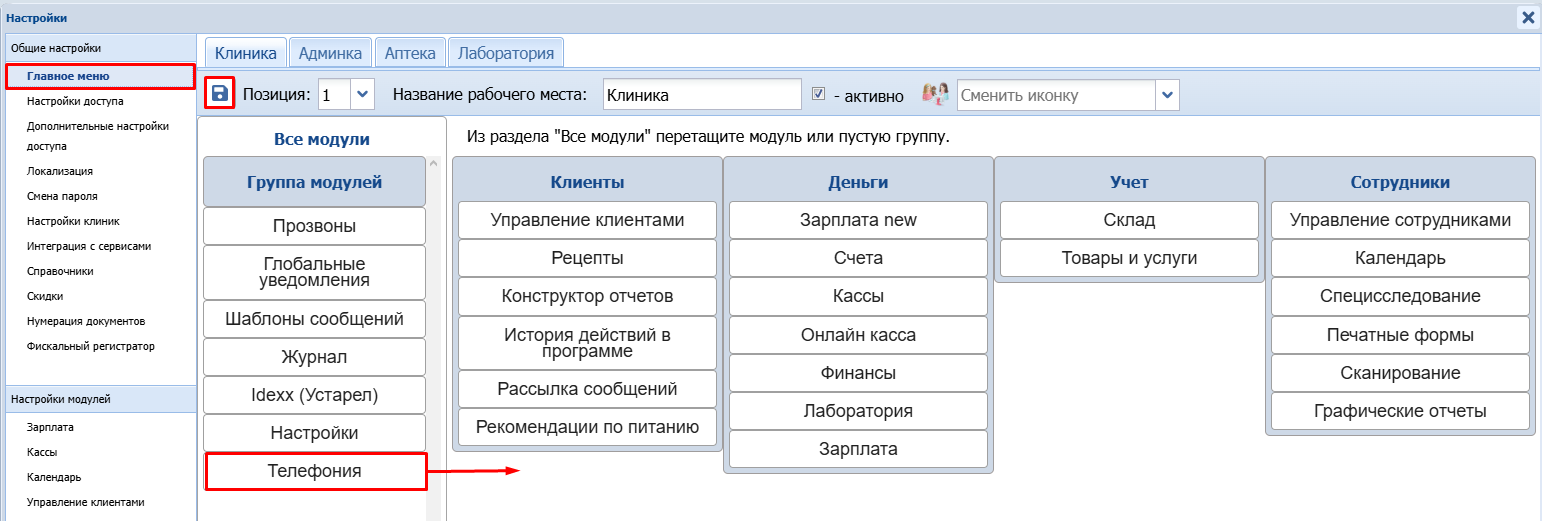Click the workplace icon preview image
The width and height of the screenshot is (1542, 521).
(935, 95)
